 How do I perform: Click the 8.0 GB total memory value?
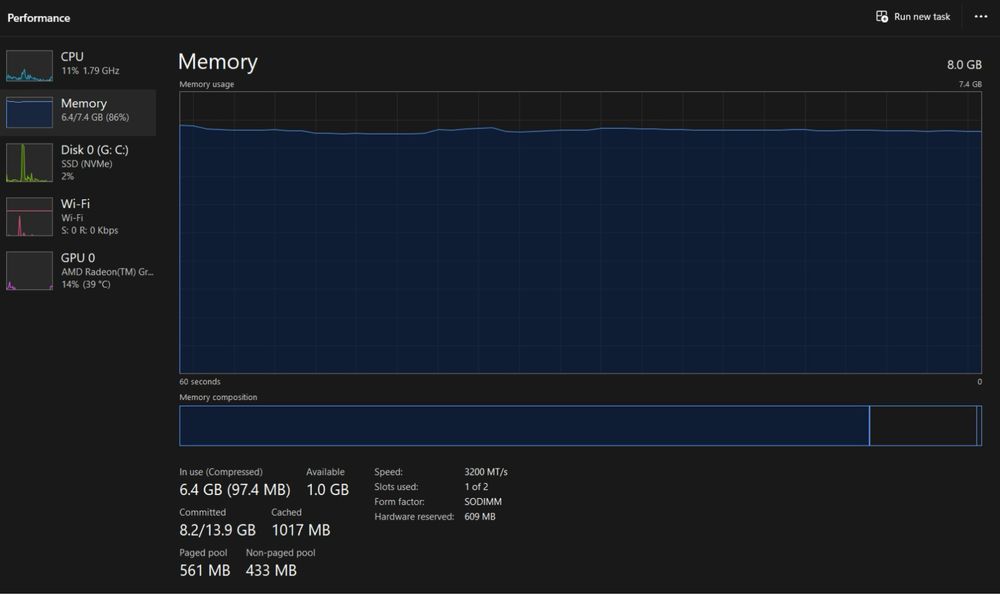(x=964, y=64)
